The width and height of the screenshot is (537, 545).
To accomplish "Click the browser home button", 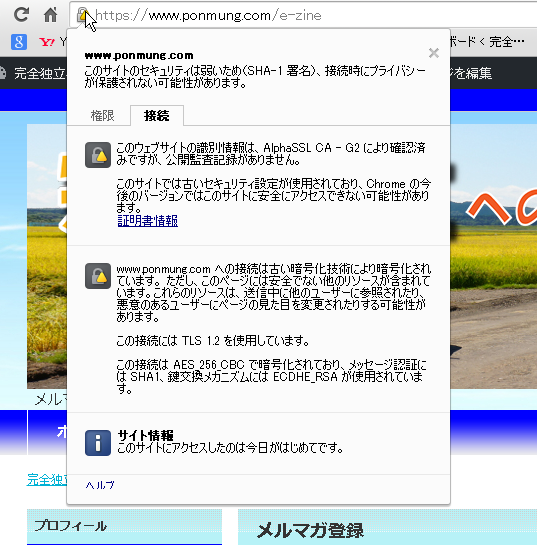I will coord(50,15).
